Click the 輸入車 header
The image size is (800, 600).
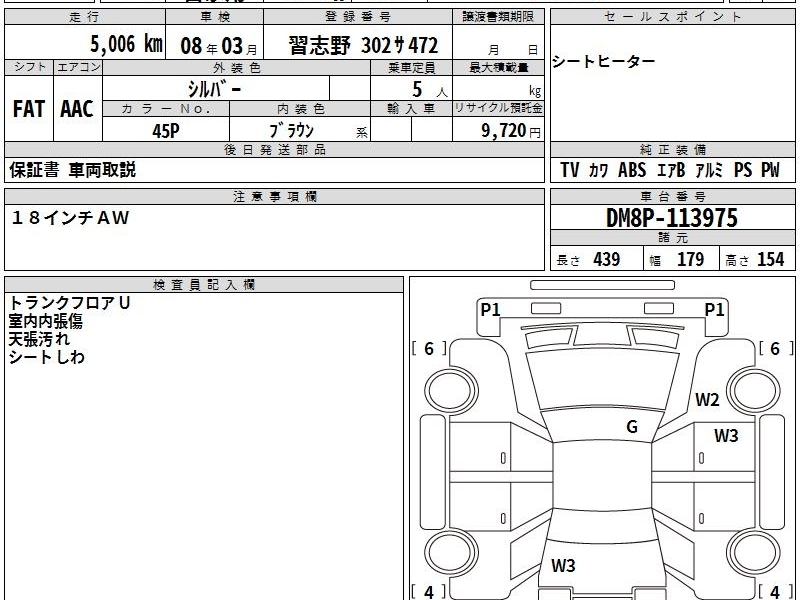pos(411,109)
